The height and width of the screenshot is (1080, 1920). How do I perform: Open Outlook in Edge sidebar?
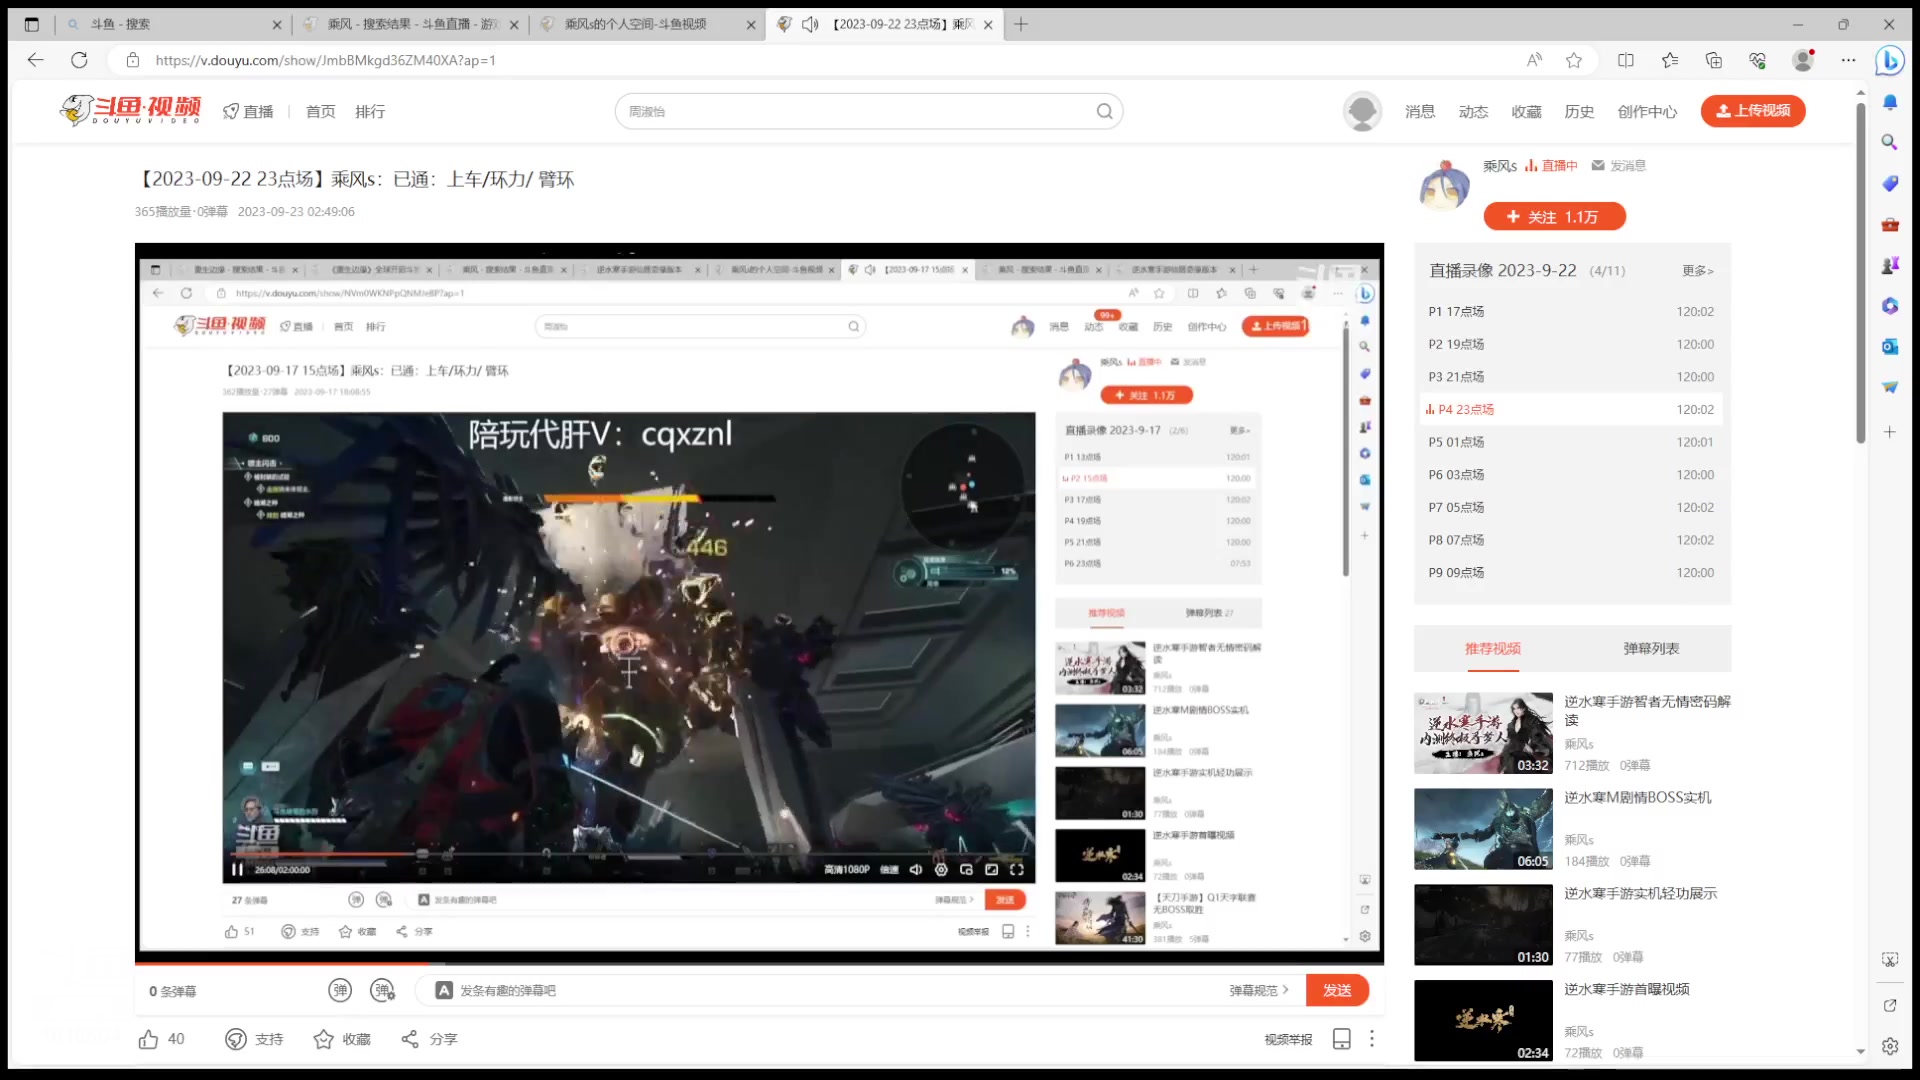1889,346
